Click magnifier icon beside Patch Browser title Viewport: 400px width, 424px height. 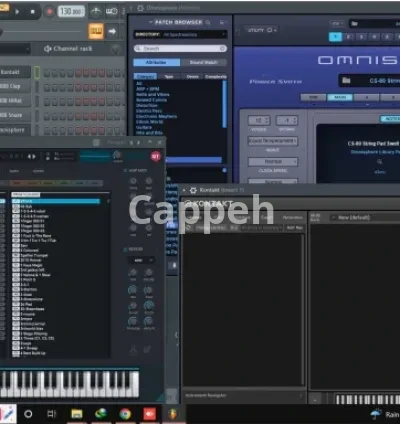coord(208,22)
